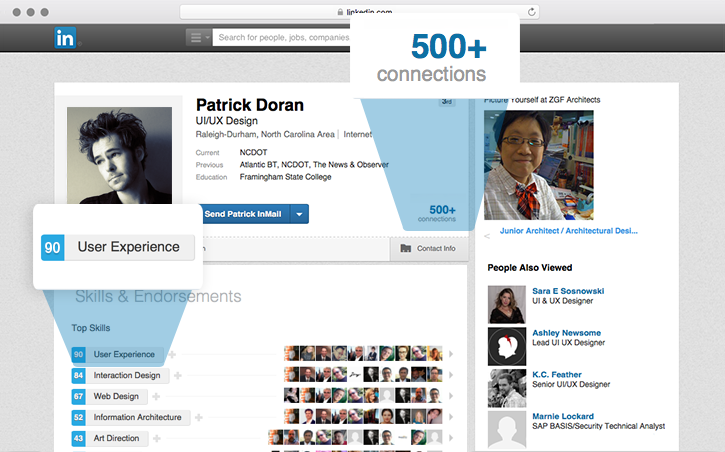
Task: Click the Contact Info card icon
Action: [x=406, y=249]
